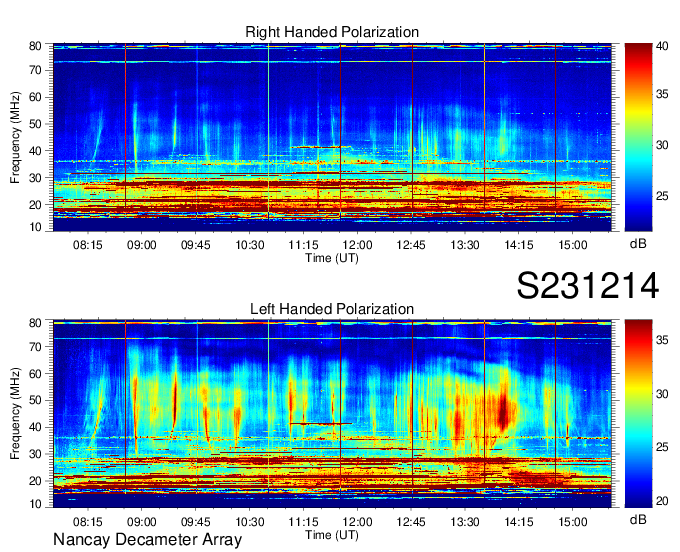680x552 pixels.
Task: Click the bottom plot "Time (UT)" axis label
Action: pos(332,535)
